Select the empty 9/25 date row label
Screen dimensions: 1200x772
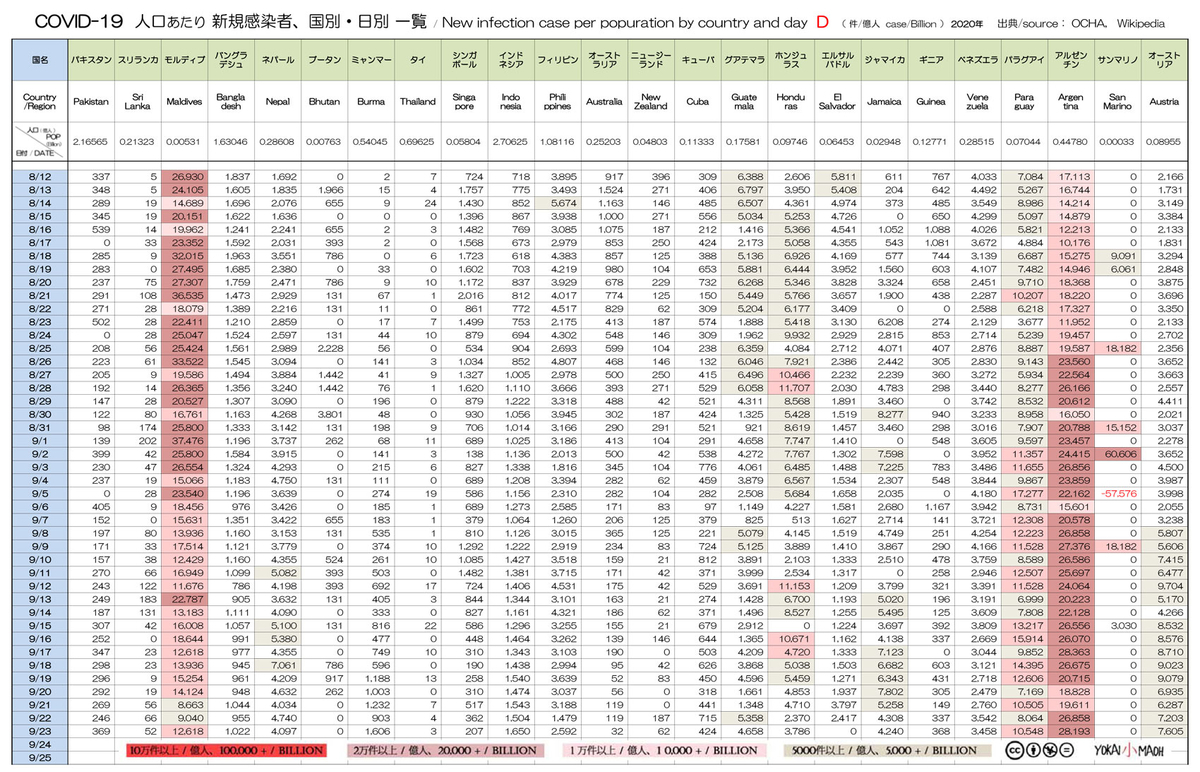pyautogui.click(x=41, y=757)
